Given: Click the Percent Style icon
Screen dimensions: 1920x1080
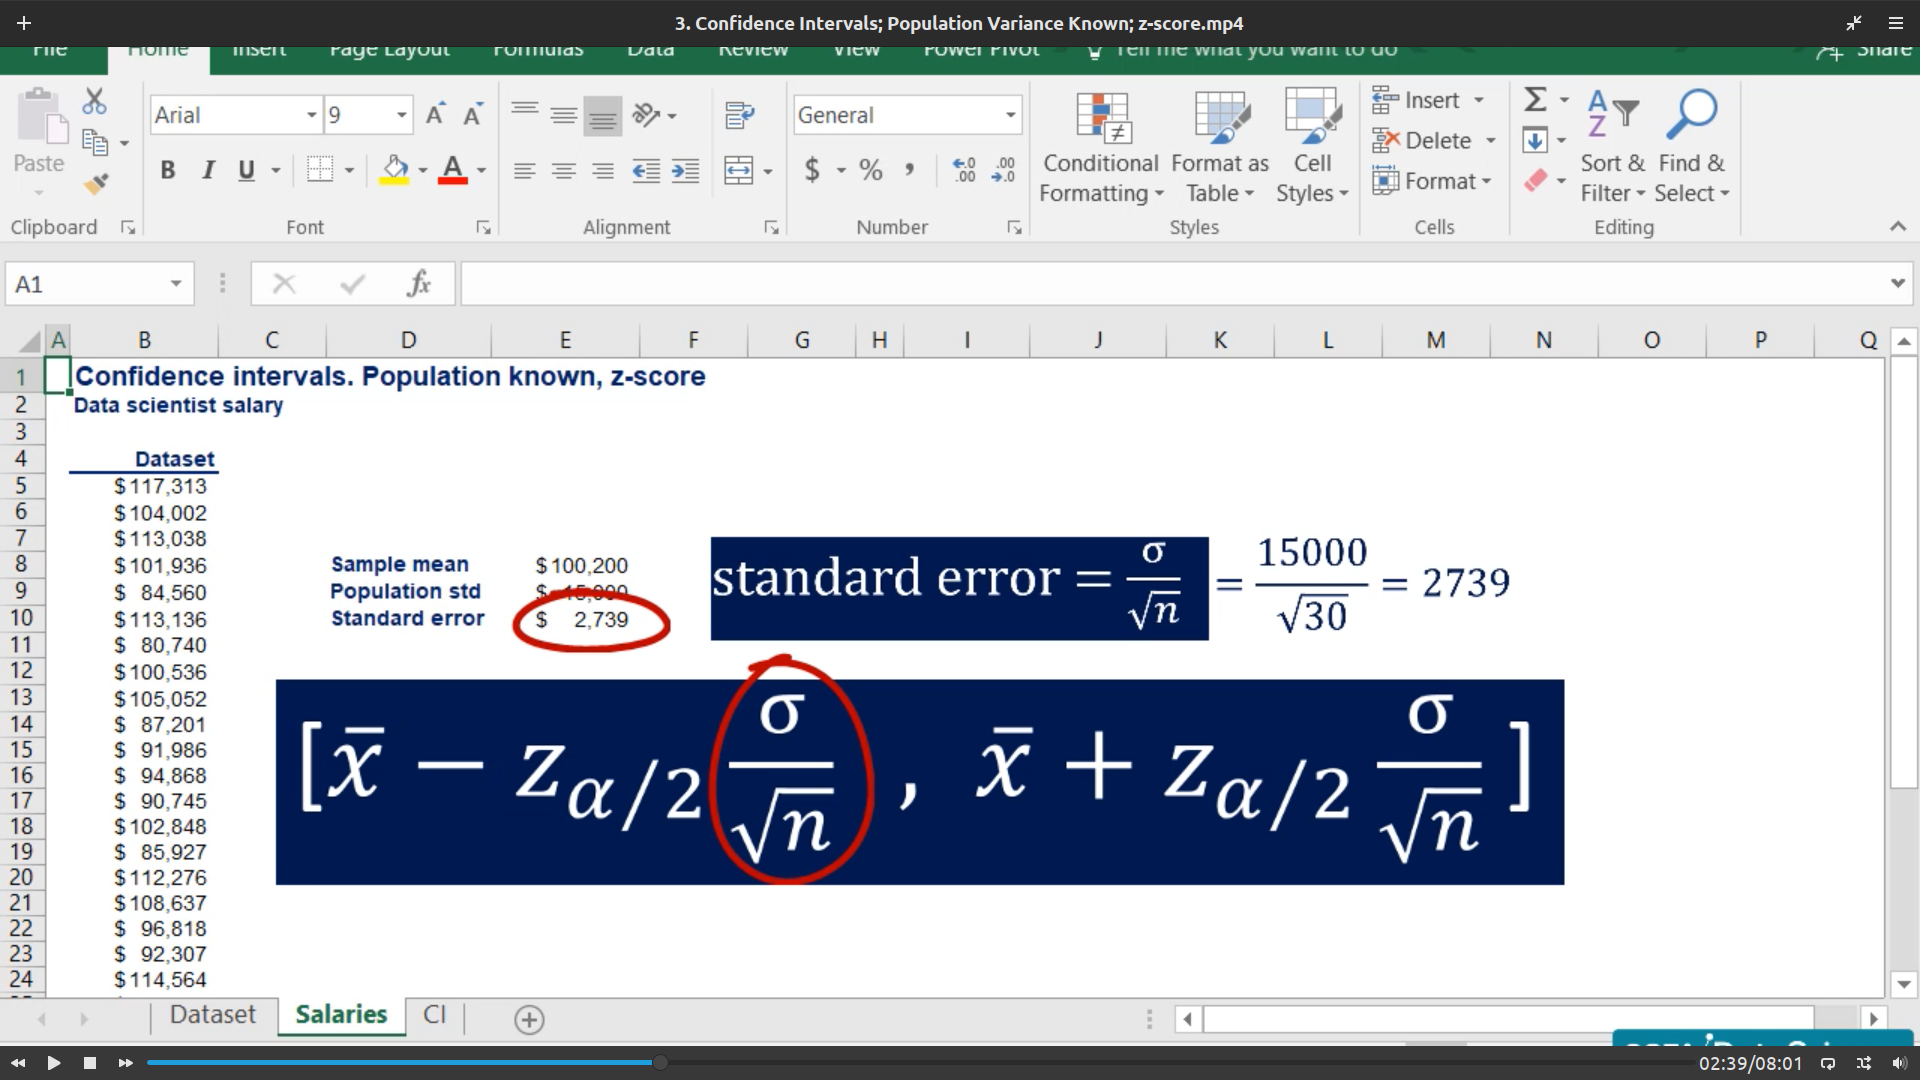Looking at the screenshot, I should coord(871,170).
